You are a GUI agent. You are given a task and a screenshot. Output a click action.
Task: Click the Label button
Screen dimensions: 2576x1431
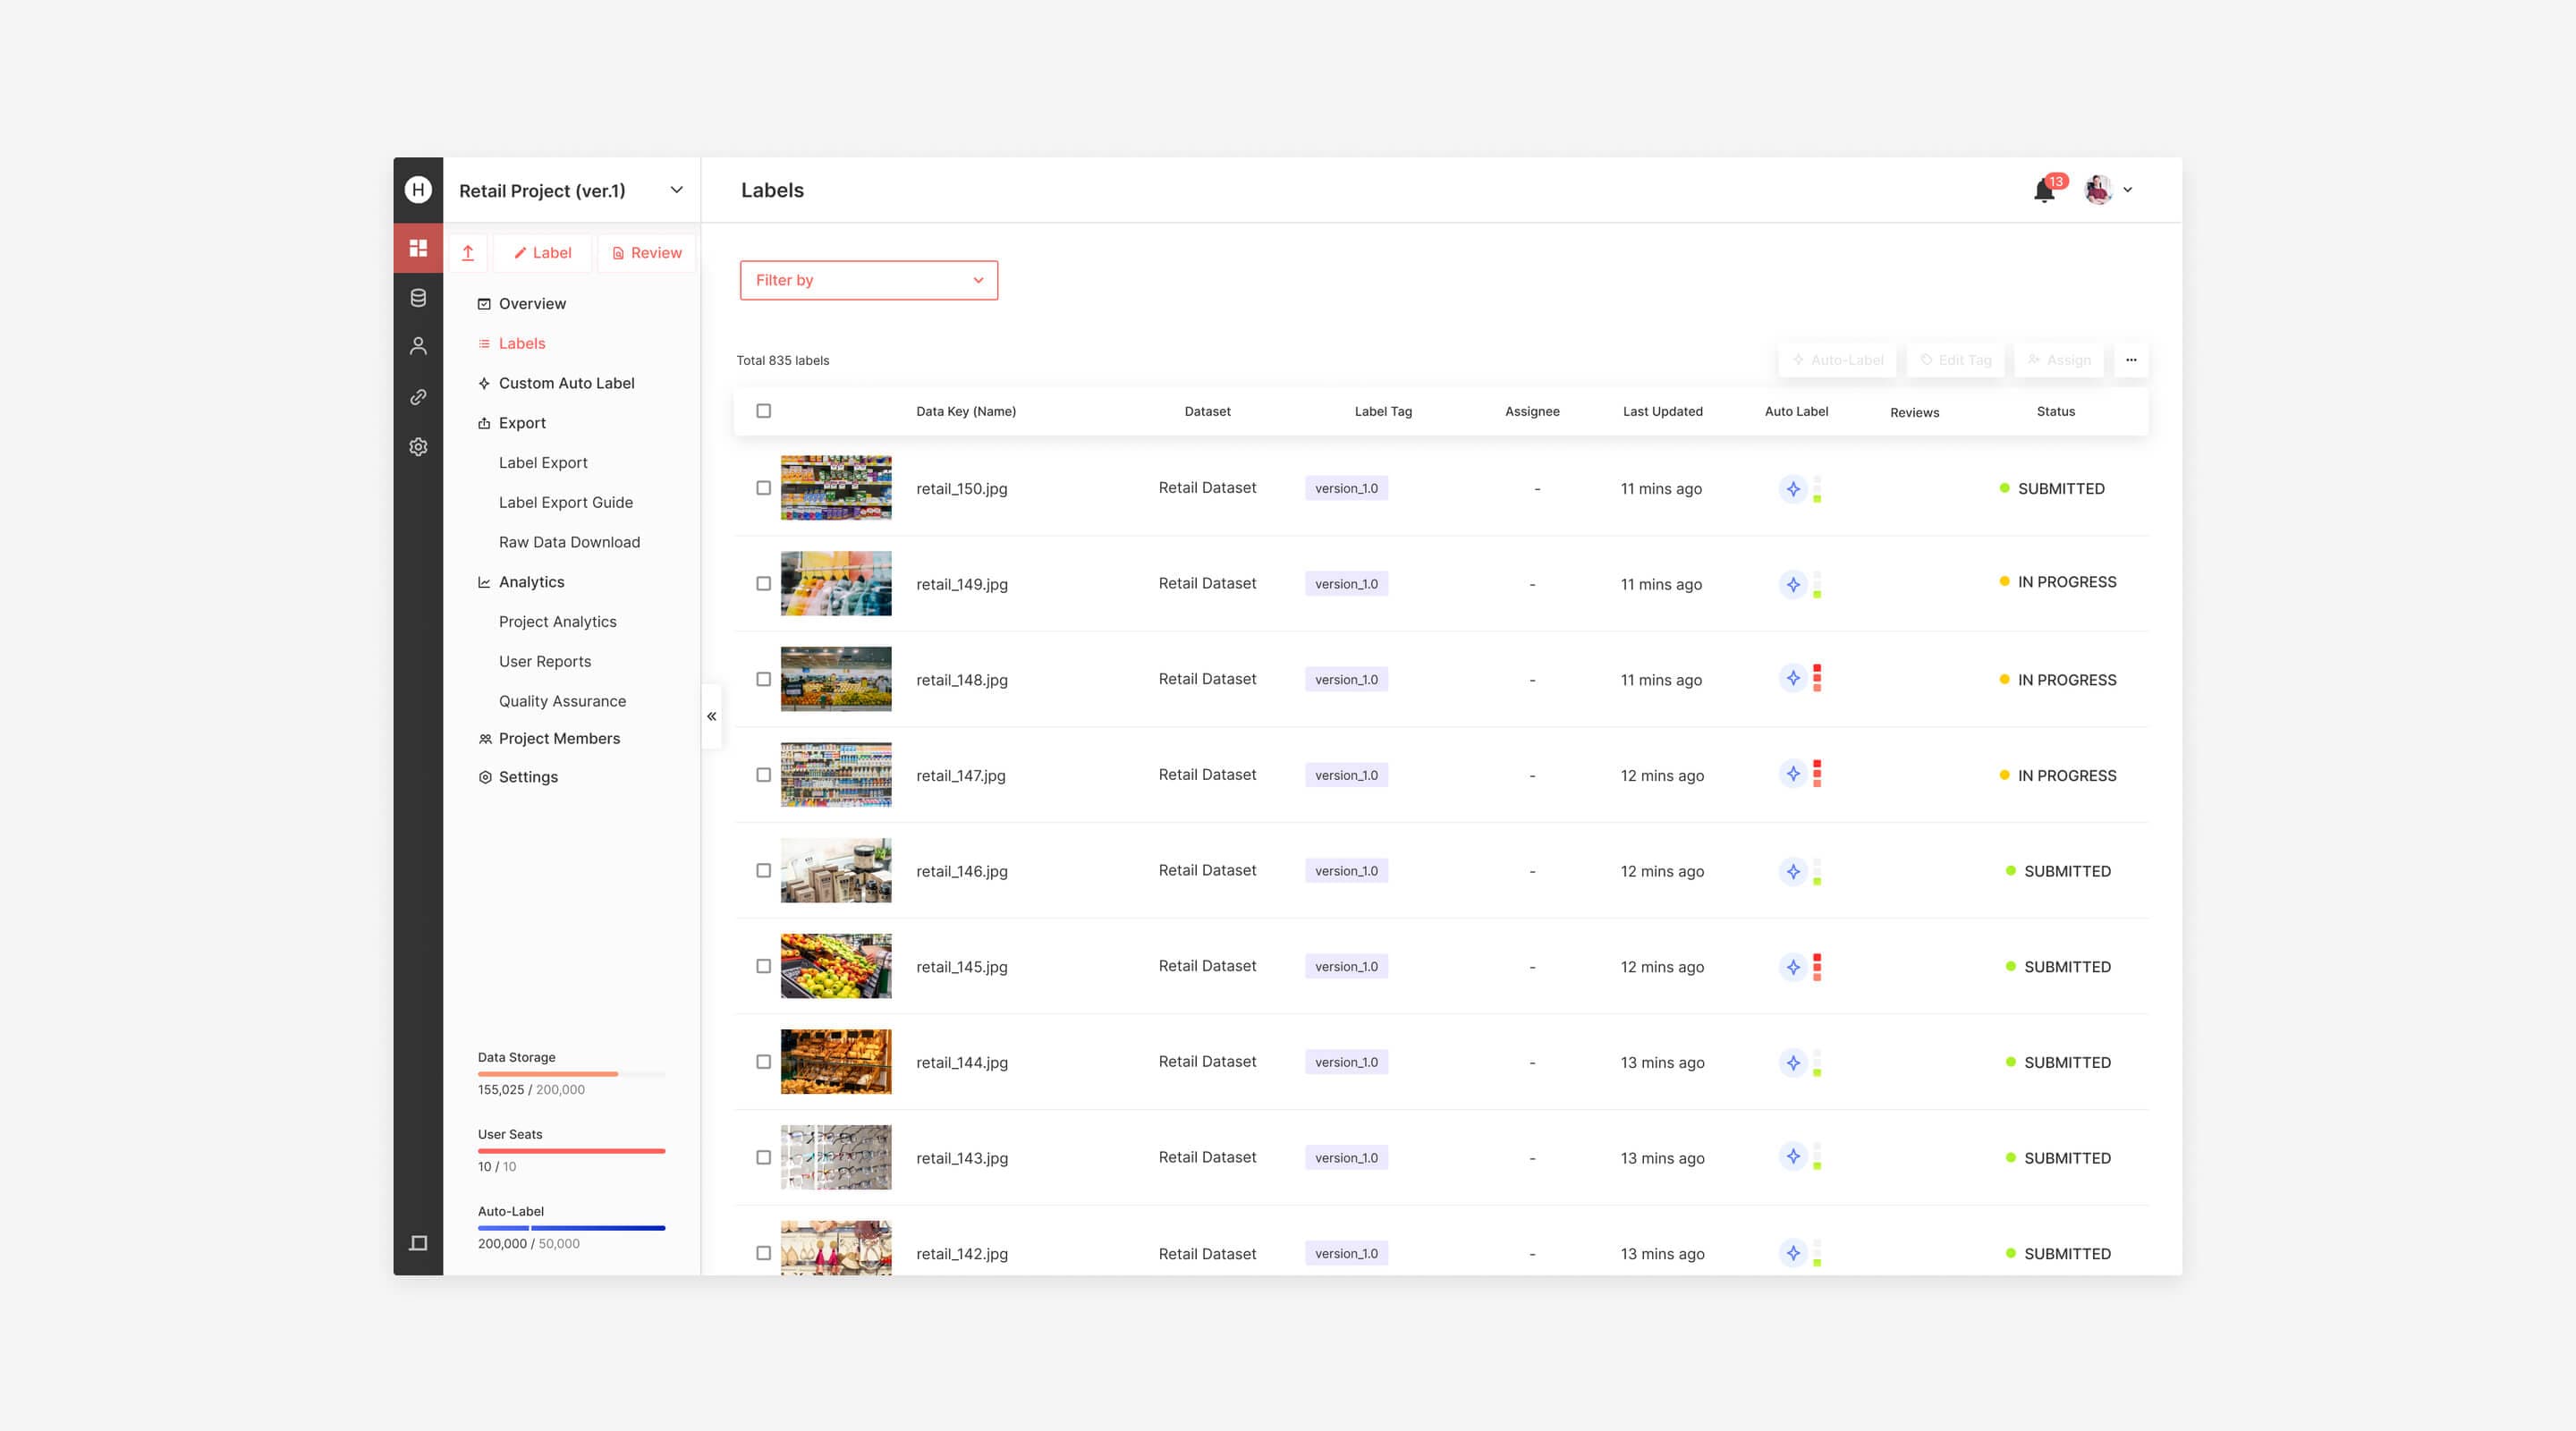[x=542, y=253]
